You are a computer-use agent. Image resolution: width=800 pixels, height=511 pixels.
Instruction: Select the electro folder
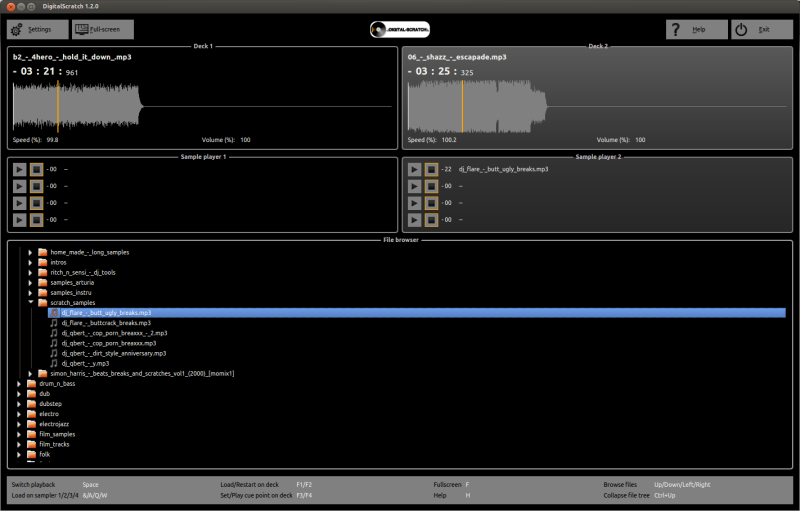tap(49, 414)
